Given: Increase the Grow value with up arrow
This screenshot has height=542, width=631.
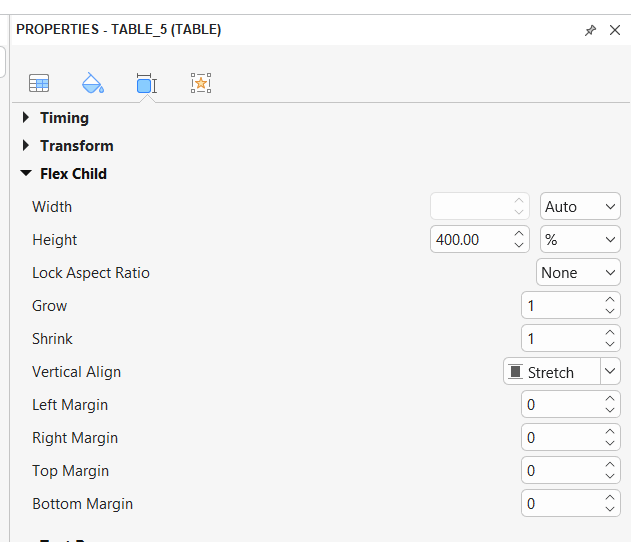Looking at the screenshot, I should (x=610, y=300).
